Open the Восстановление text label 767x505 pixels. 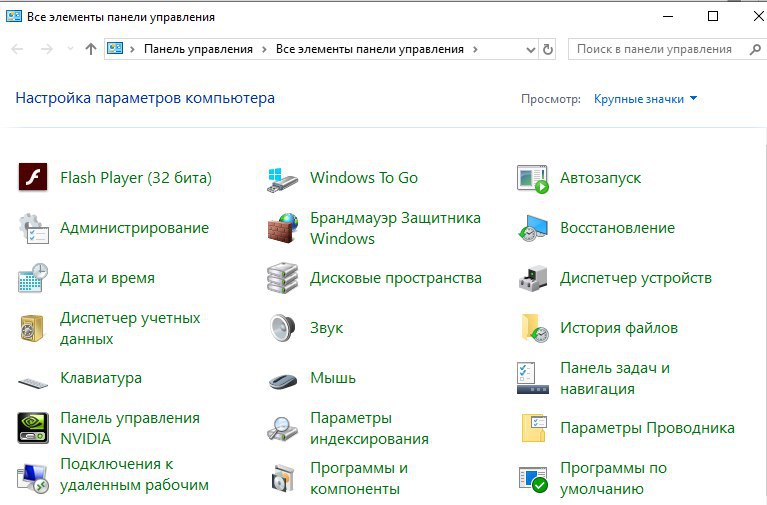point(617,228)
